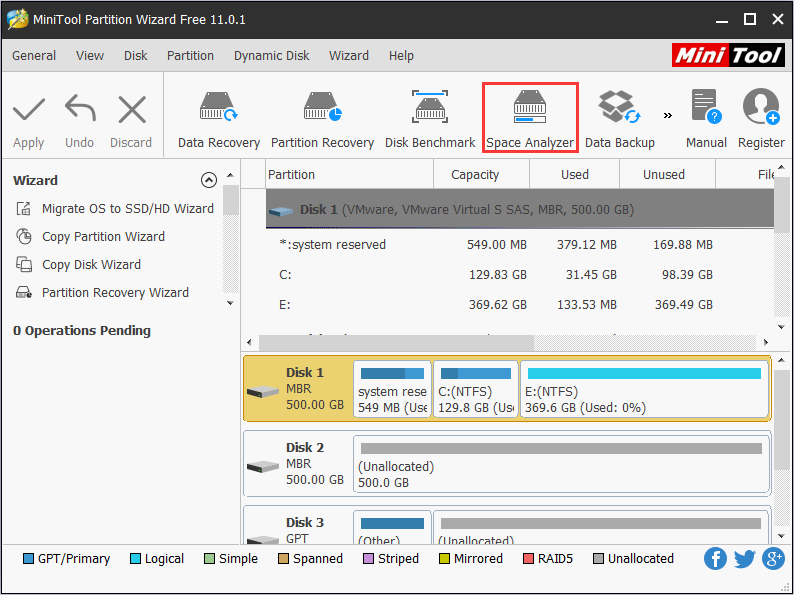Select the C: partition row
794x595 pixels.
coord(520,274)
